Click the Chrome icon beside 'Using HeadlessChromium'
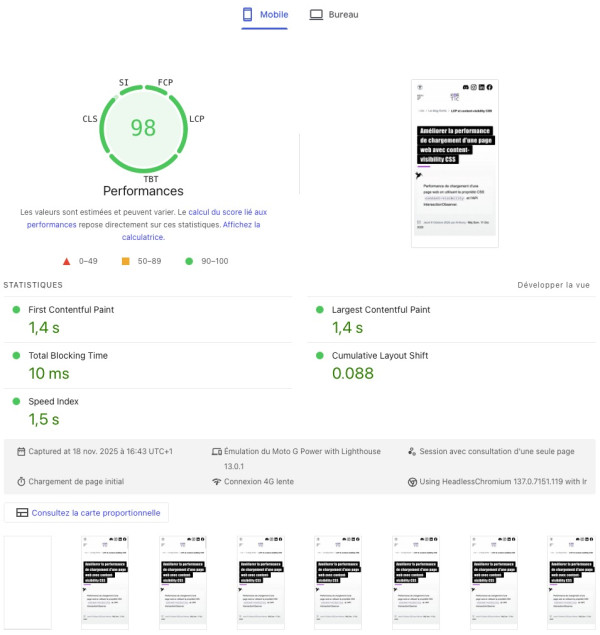This screenshot has height=635, width=600. (x=412, y=482)
